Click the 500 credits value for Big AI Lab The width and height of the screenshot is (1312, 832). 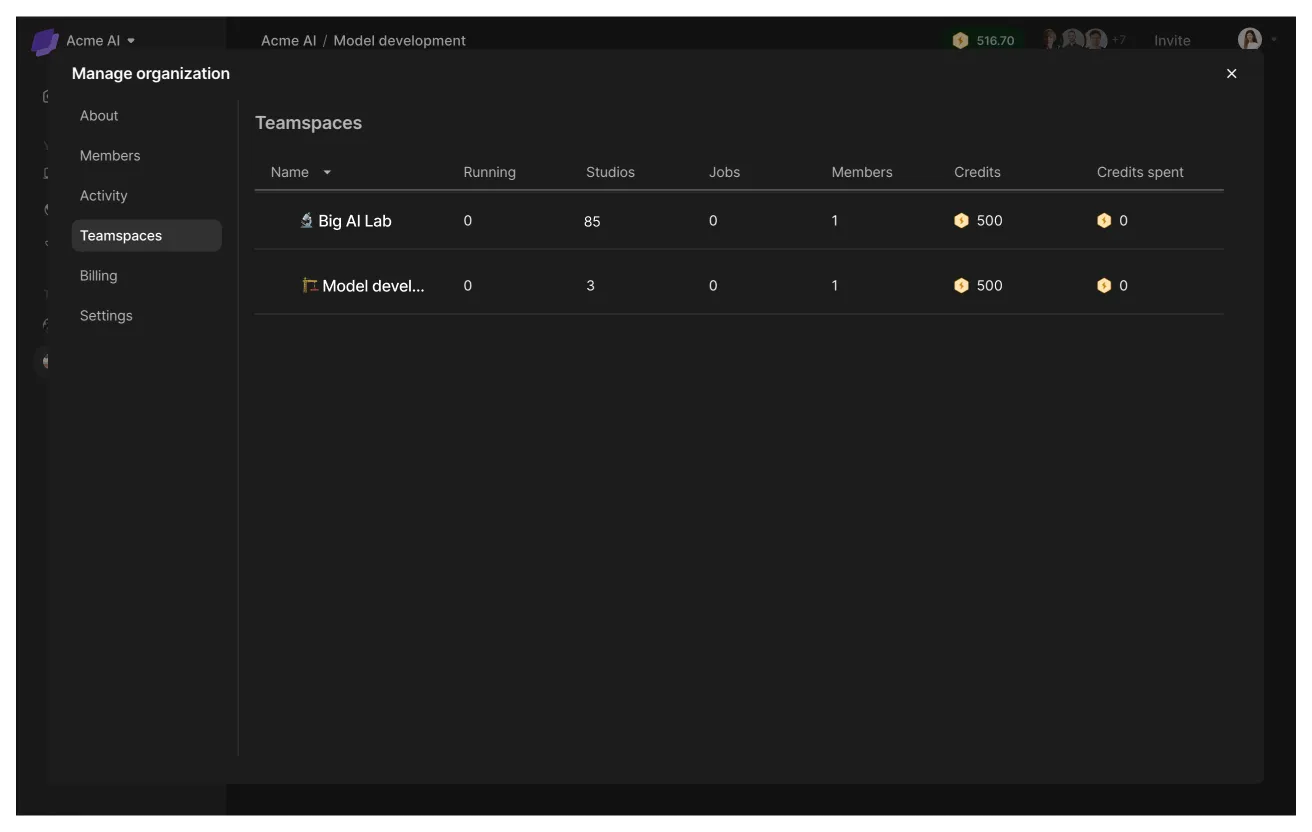[989, 221]
